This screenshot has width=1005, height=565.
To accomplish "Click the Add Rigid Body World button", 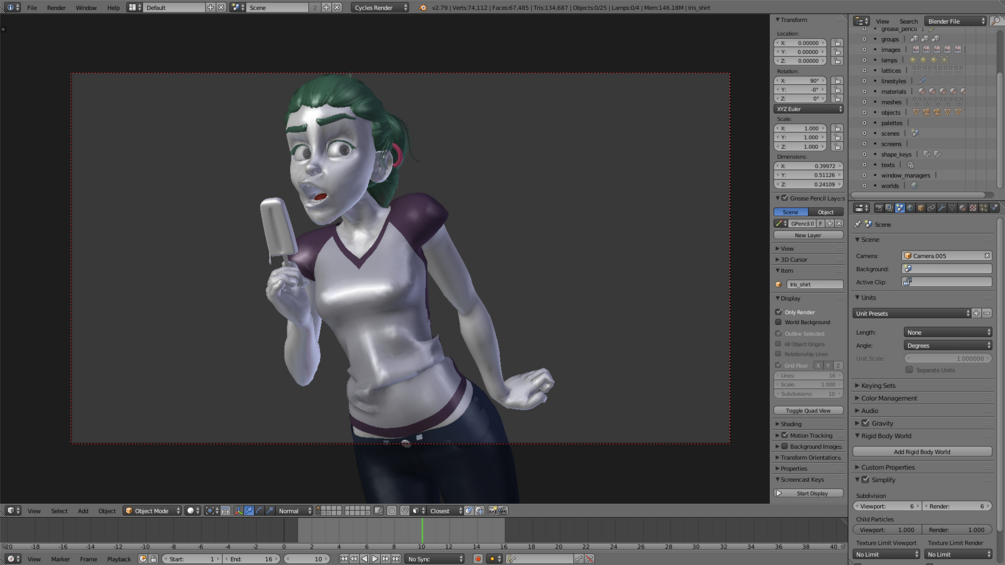I will pos(922,452).
